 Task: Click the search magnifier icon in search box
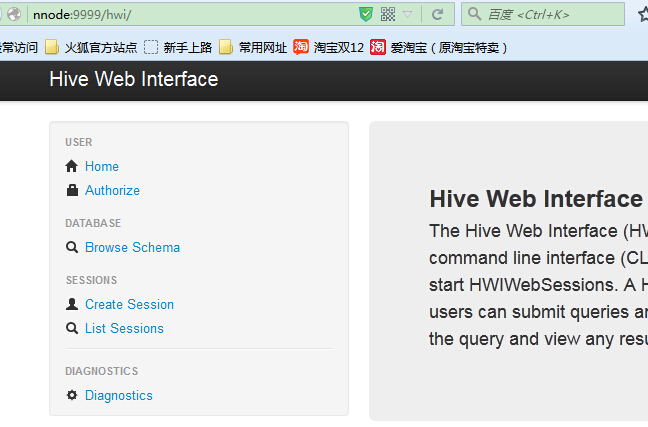tap(474, 14)
